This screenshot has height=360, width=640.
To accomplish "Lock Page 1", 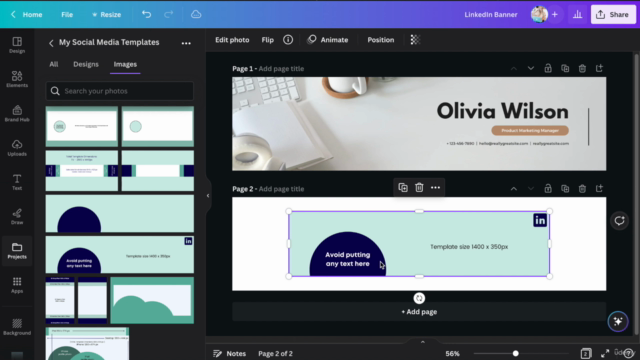I will 548,68.
